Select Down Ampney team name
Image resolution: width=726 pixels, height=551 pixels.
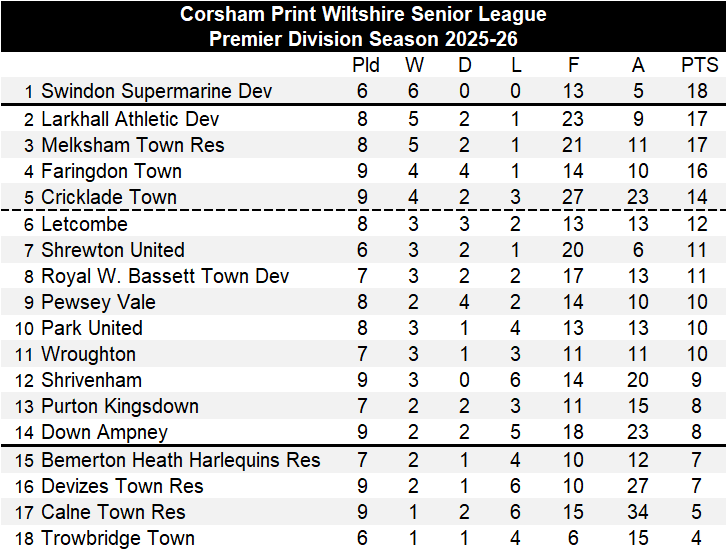[104, 432]
